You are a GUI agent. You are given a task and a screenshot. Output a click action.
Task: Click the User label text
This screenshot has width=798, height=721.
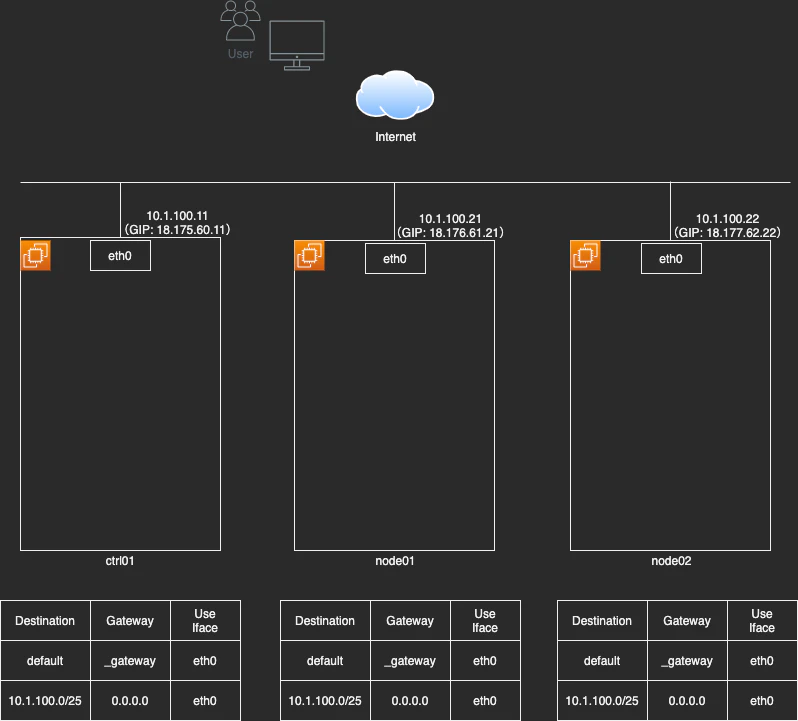[x=240, y=54]
